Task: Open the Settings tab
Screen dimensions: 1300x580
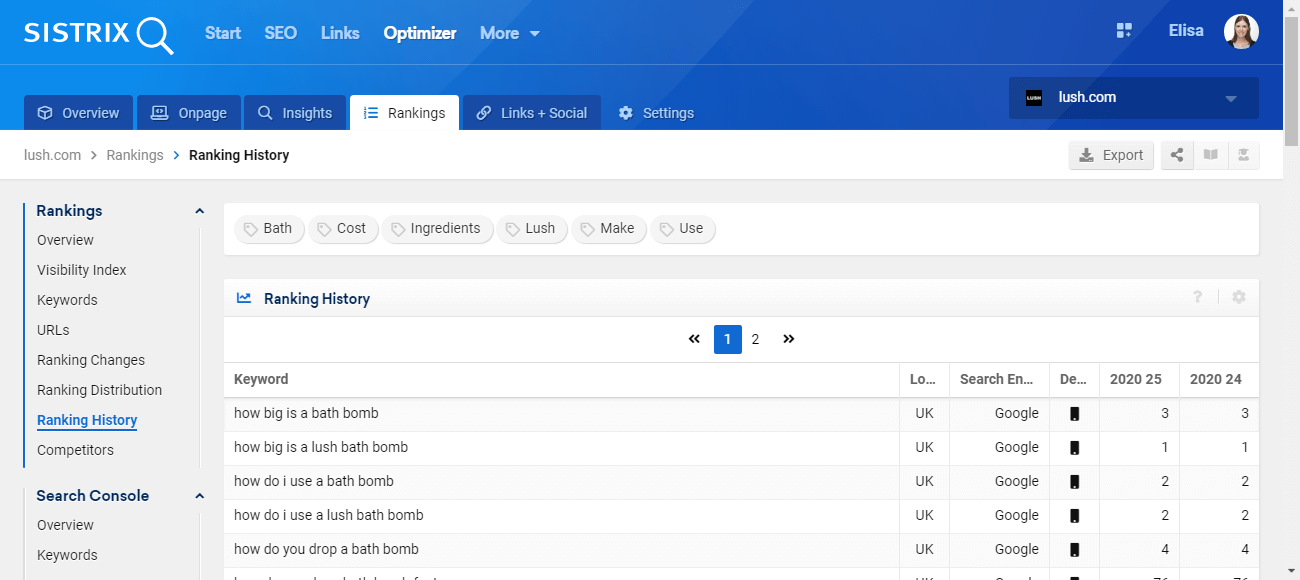Action: 656,113
